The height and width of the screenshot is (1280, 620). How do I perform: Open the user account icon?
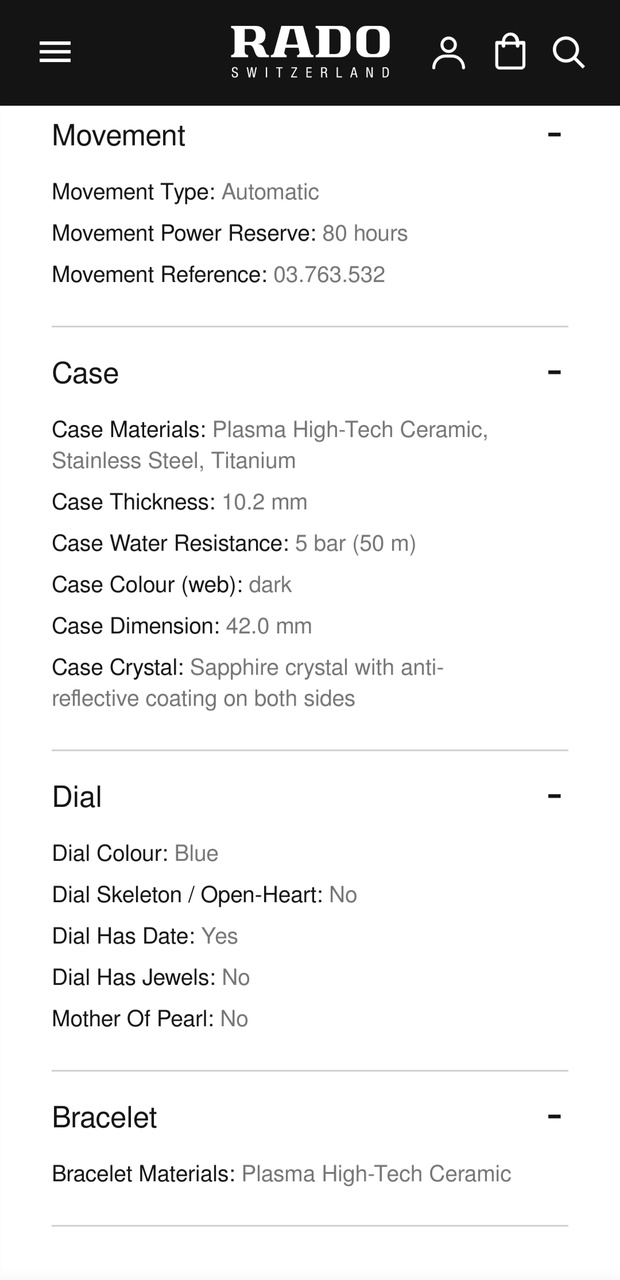(x=449, y=52)
